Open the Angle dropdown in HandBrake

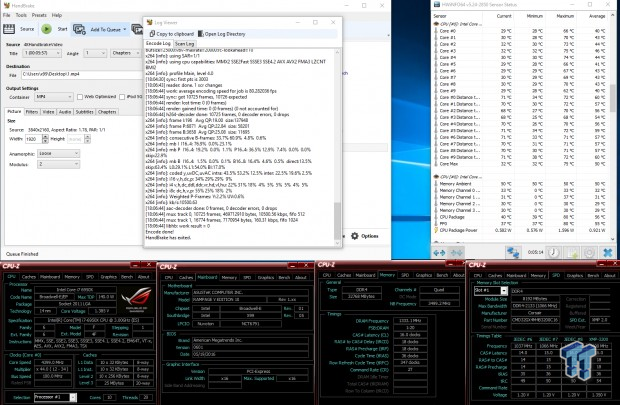(95, 53)
